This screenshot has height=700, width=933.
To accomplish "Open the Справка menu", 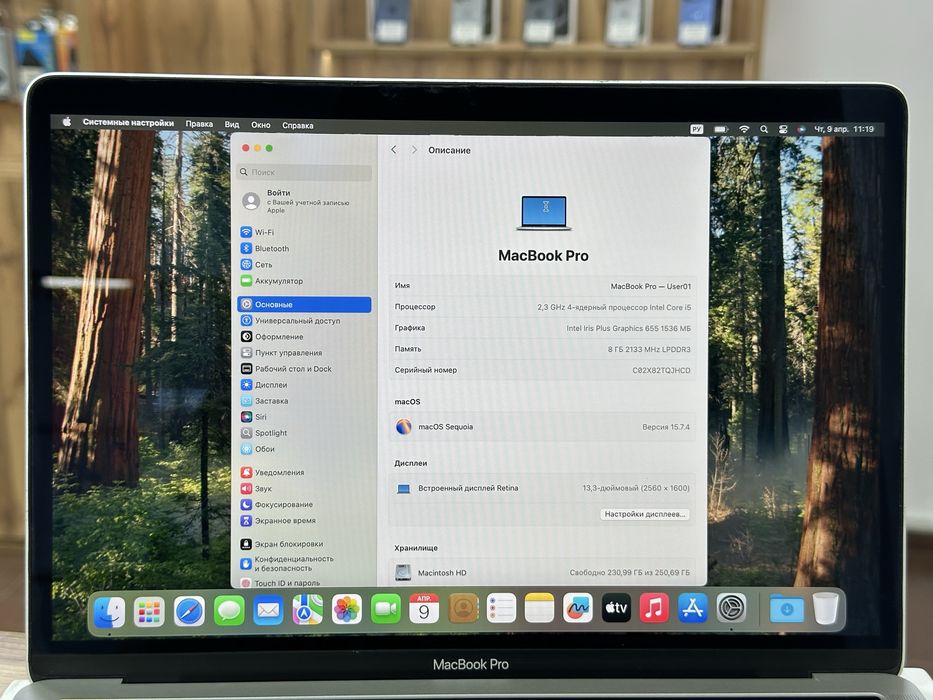I will click(298, 126).
